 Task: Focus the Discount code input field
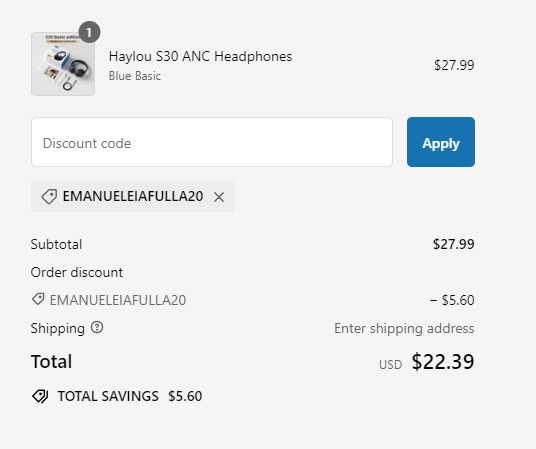point(212,142)
